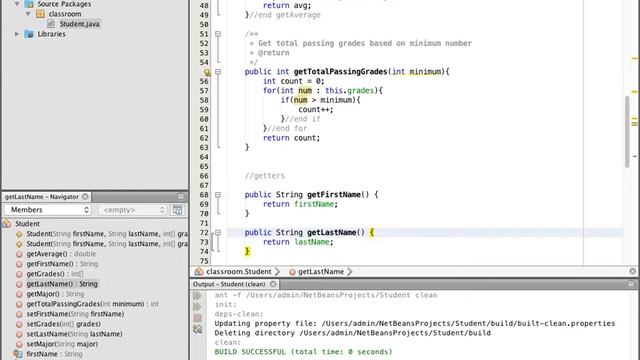Minimize the Output window panel
The height and width of the screenshot is (360, 640).
pos(631,283)
